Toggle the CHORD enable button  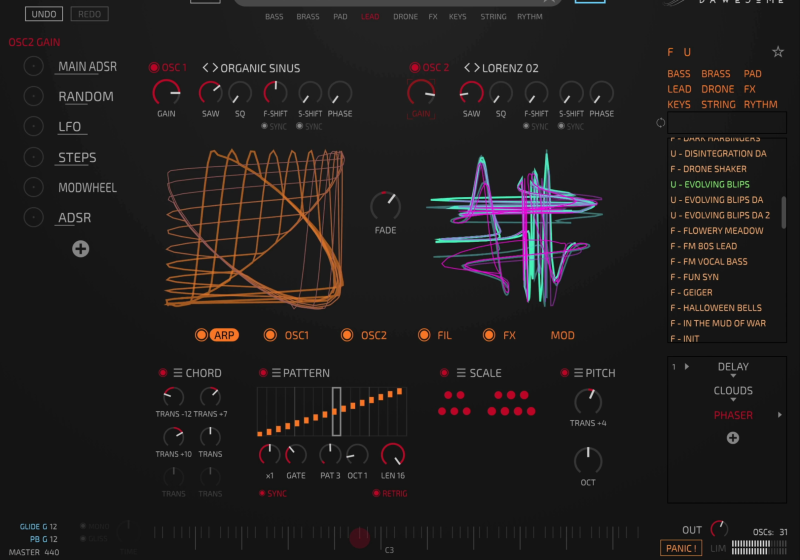click(163, 373)
